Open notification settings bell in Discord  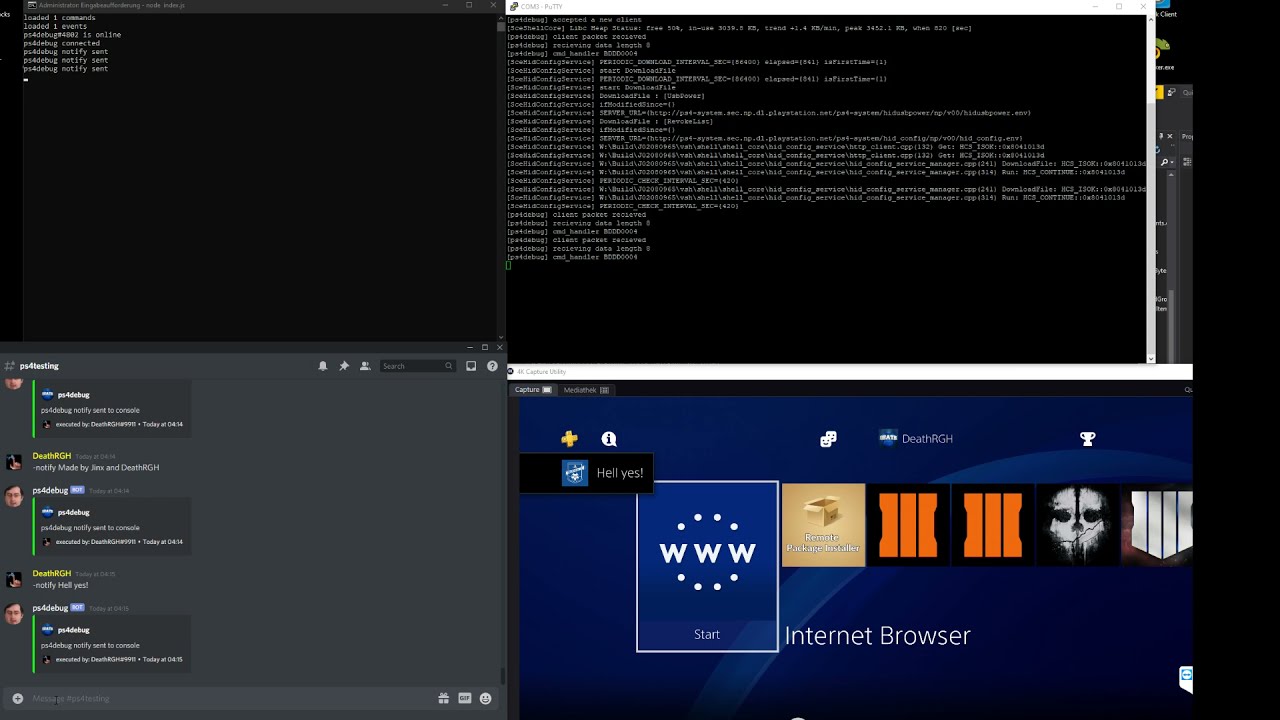point(323,366)
